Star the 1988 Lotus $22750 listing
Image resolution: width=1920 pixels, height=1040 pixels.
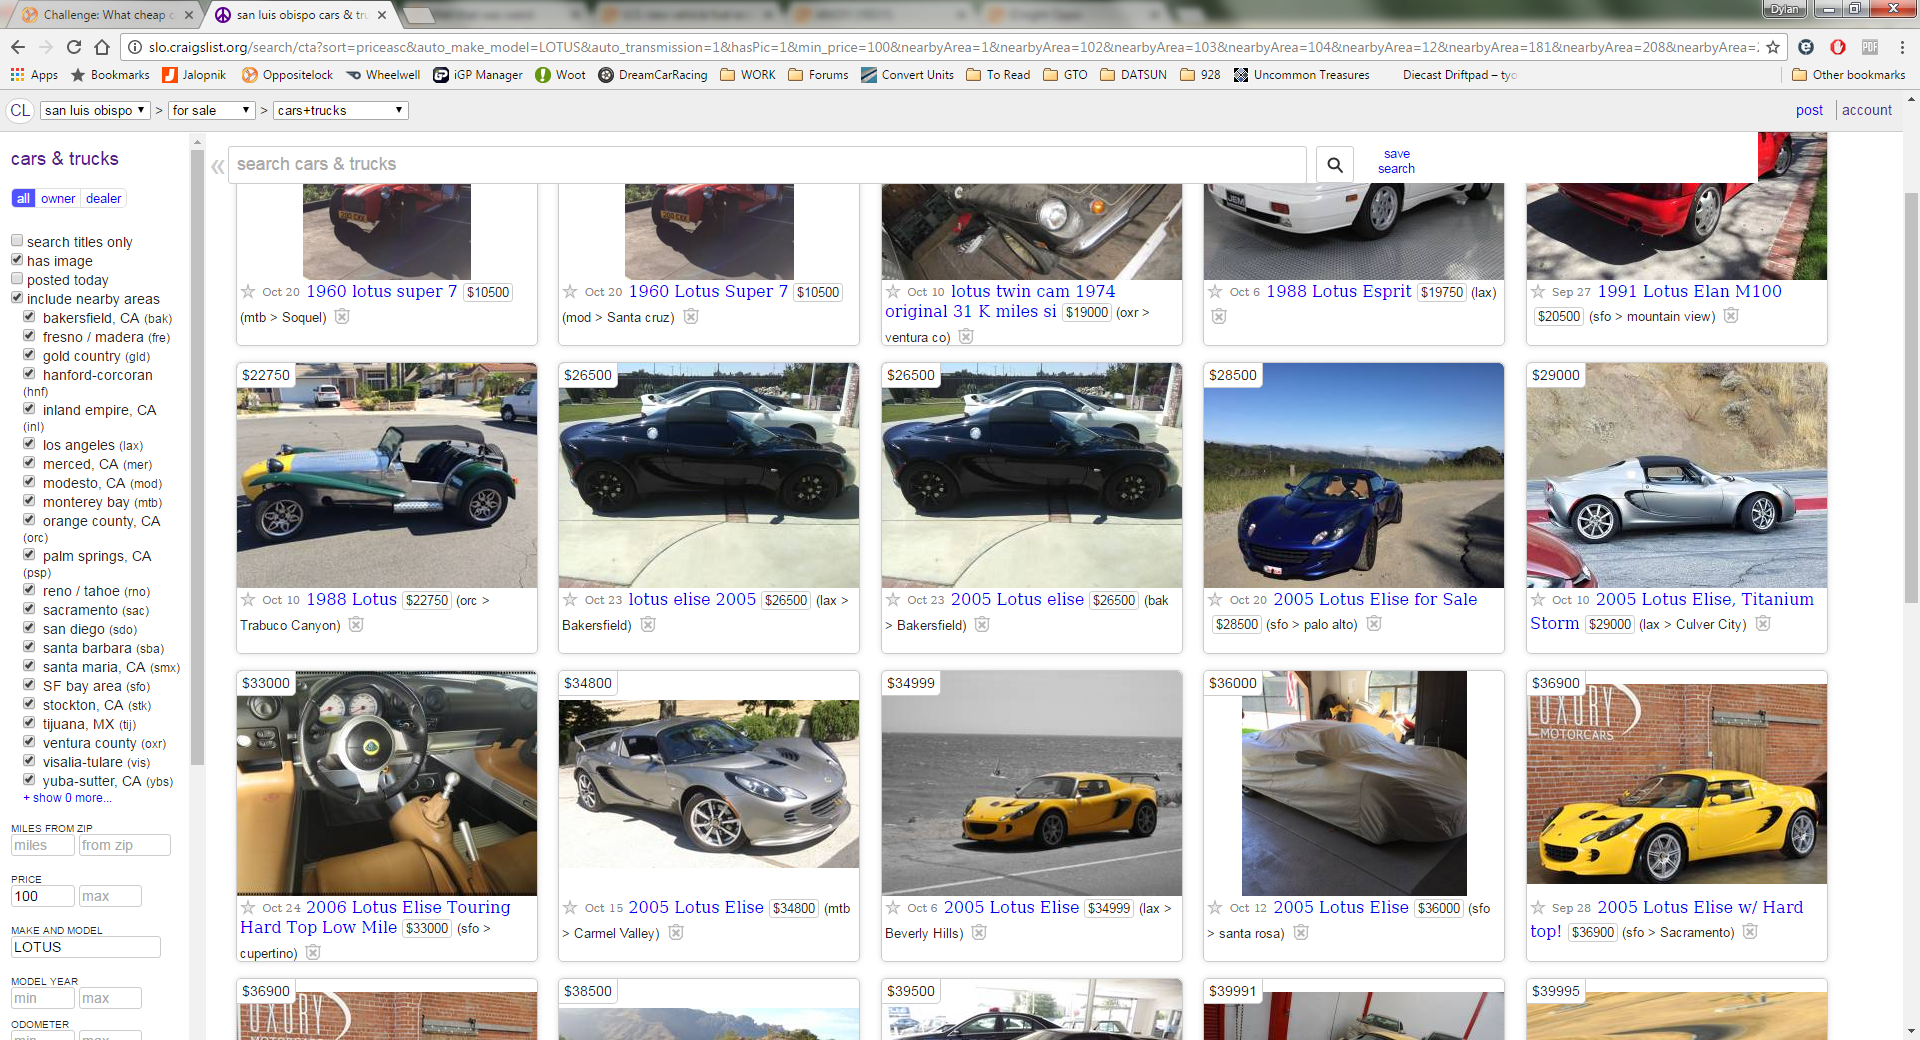point(248,600)
